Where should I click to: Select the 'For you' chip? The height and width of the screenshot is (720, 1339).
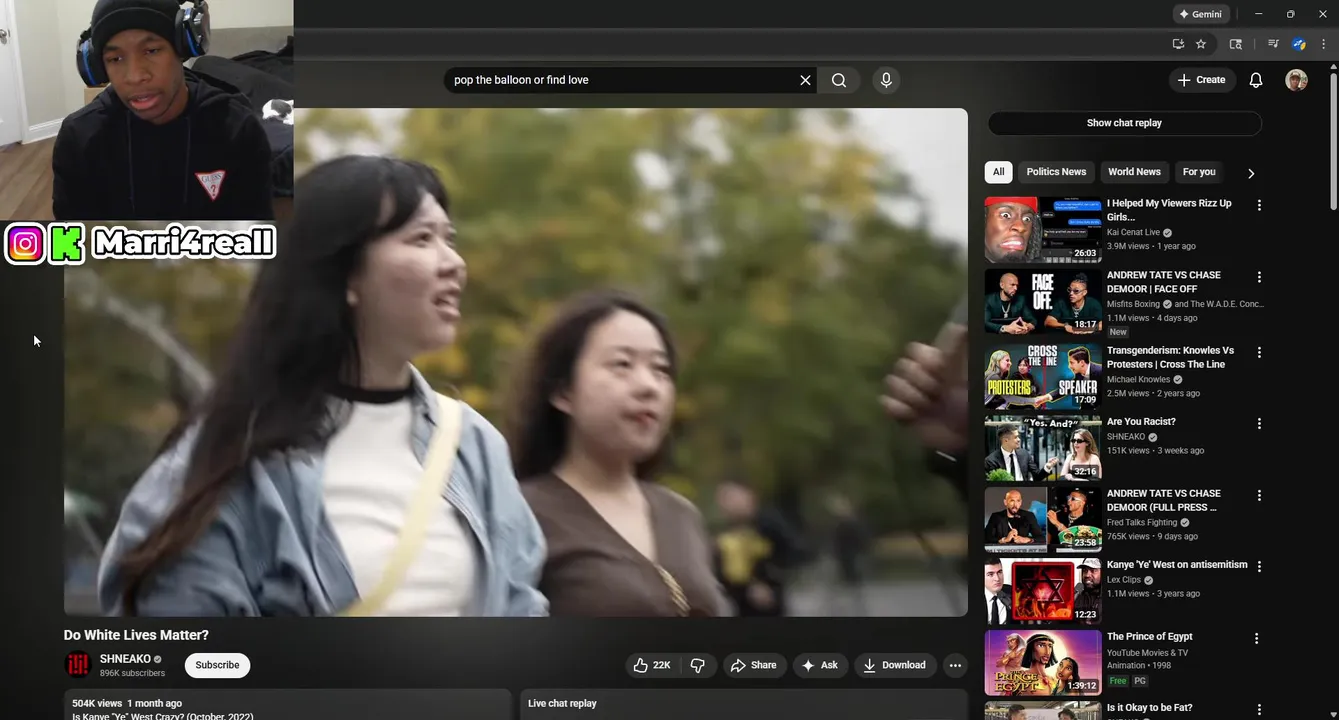click(x=1199, y=172)
